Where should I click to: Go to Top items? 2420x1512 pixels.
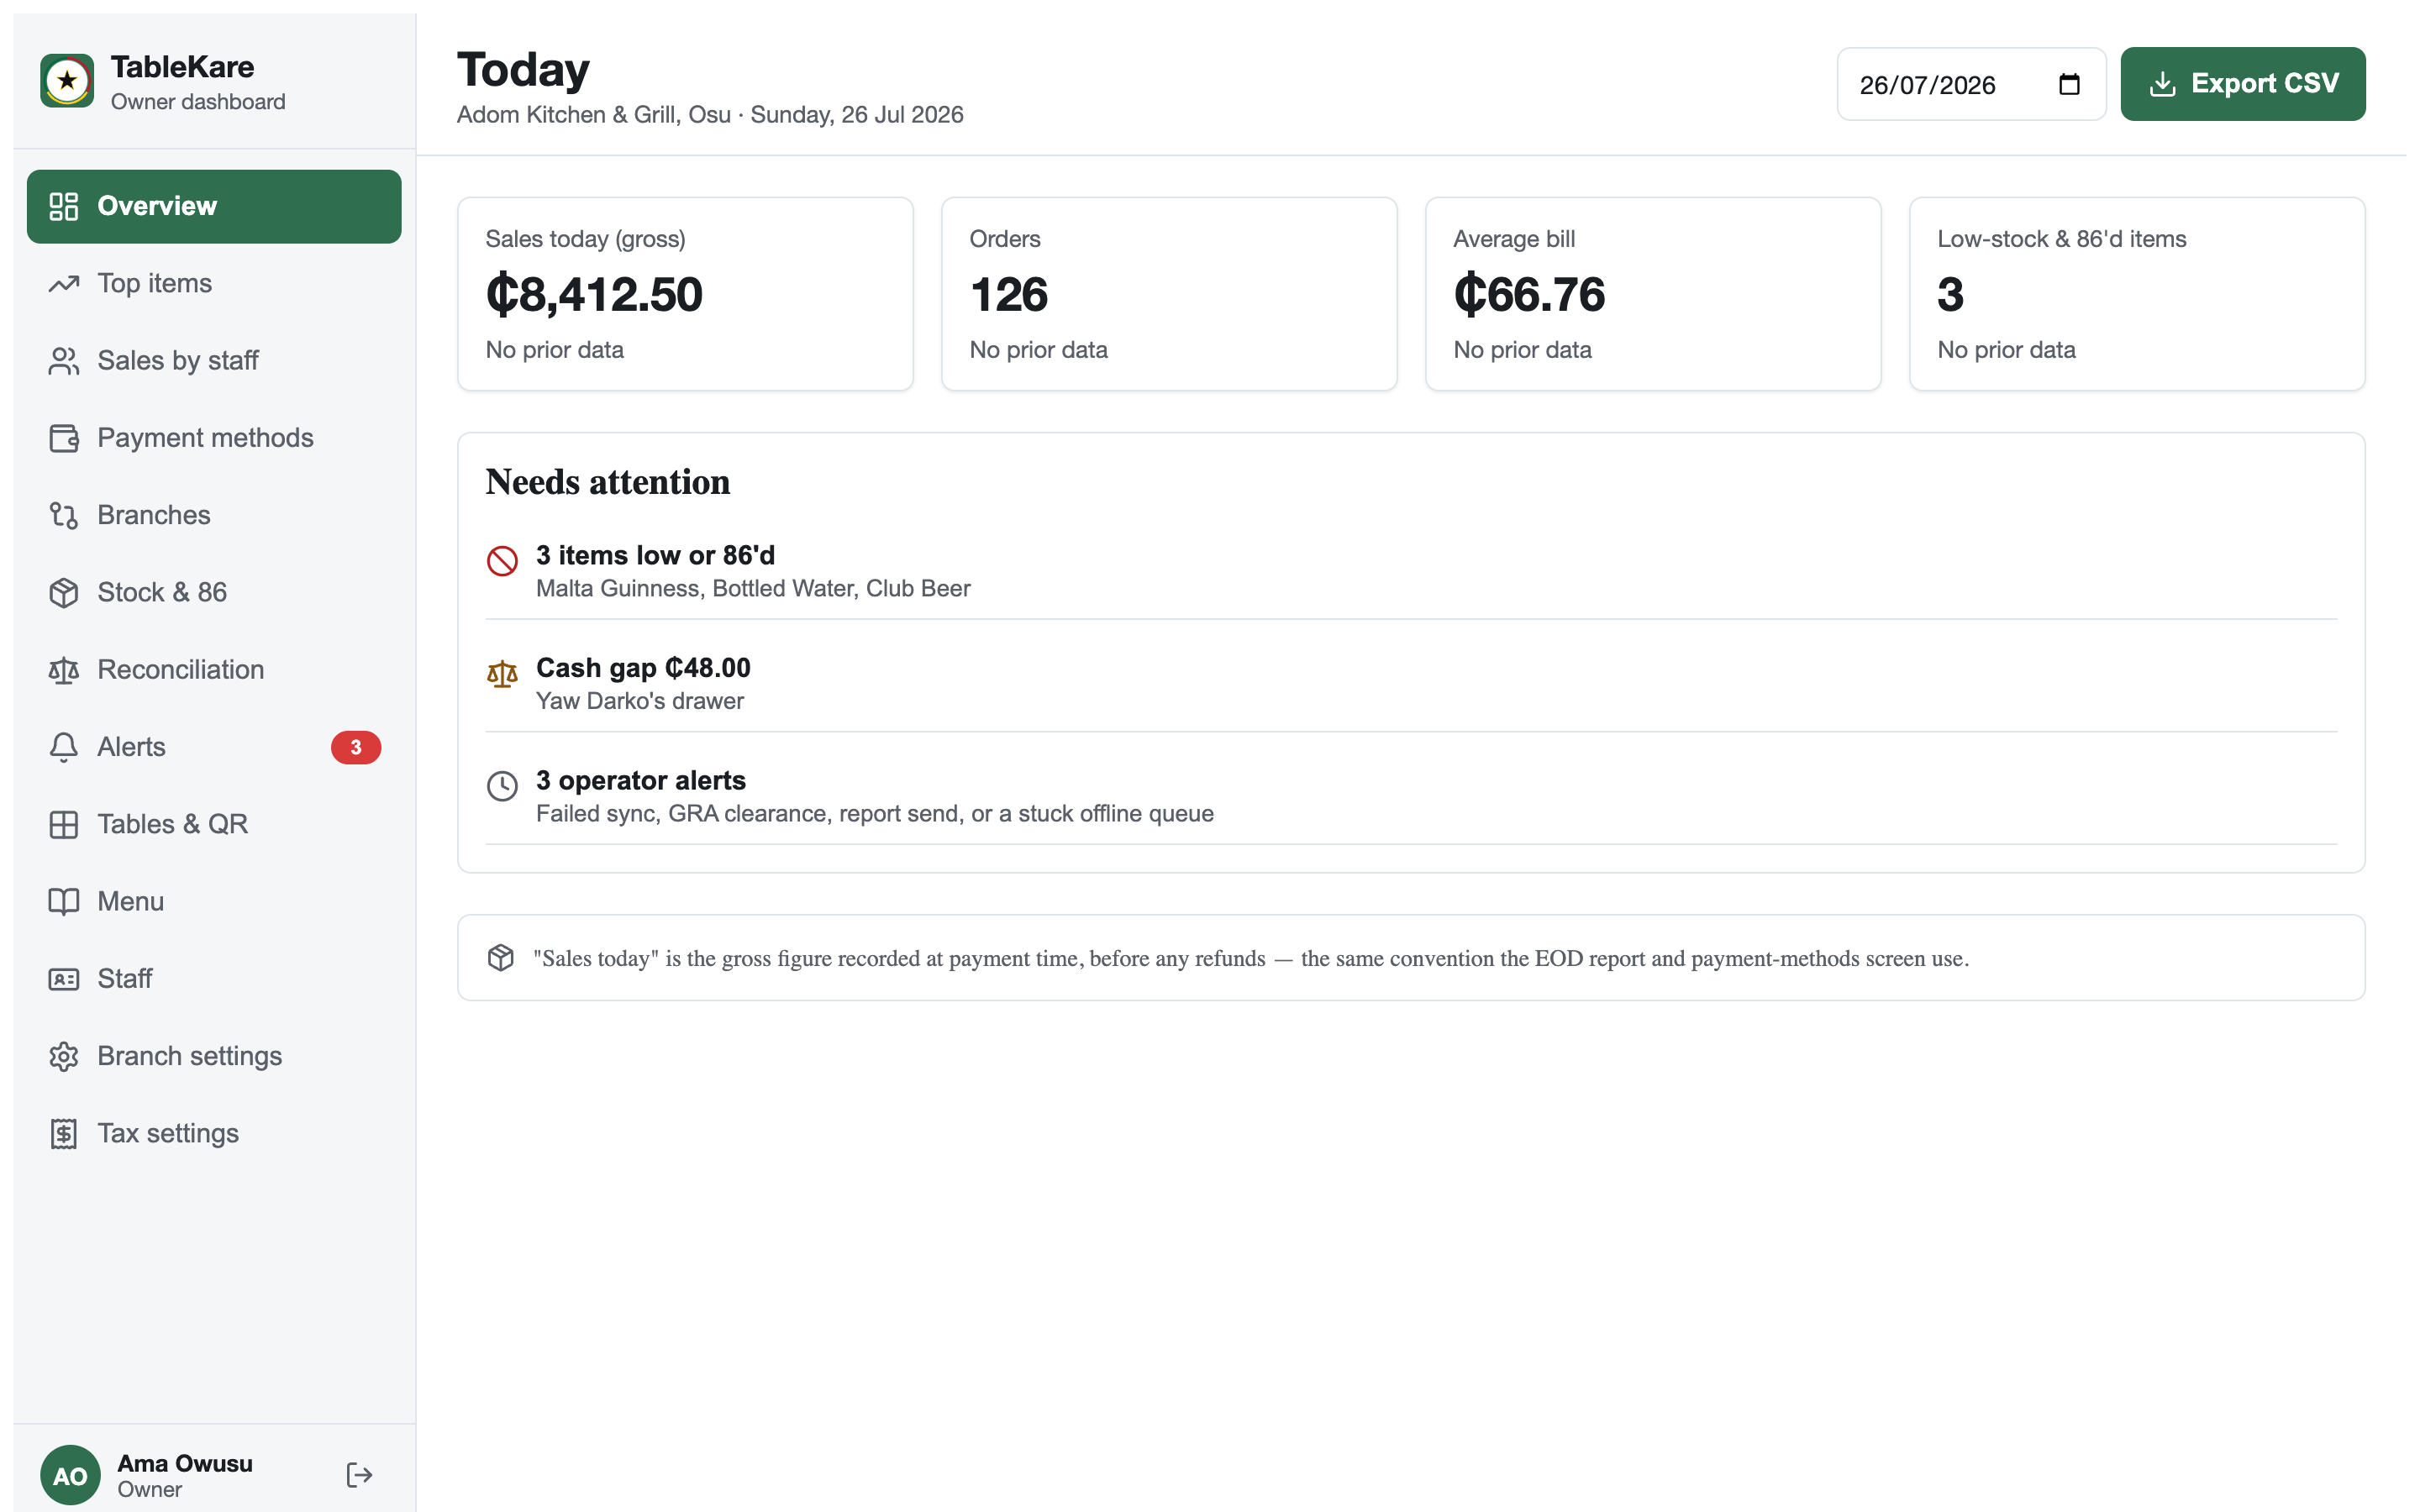tap(214, 284)
